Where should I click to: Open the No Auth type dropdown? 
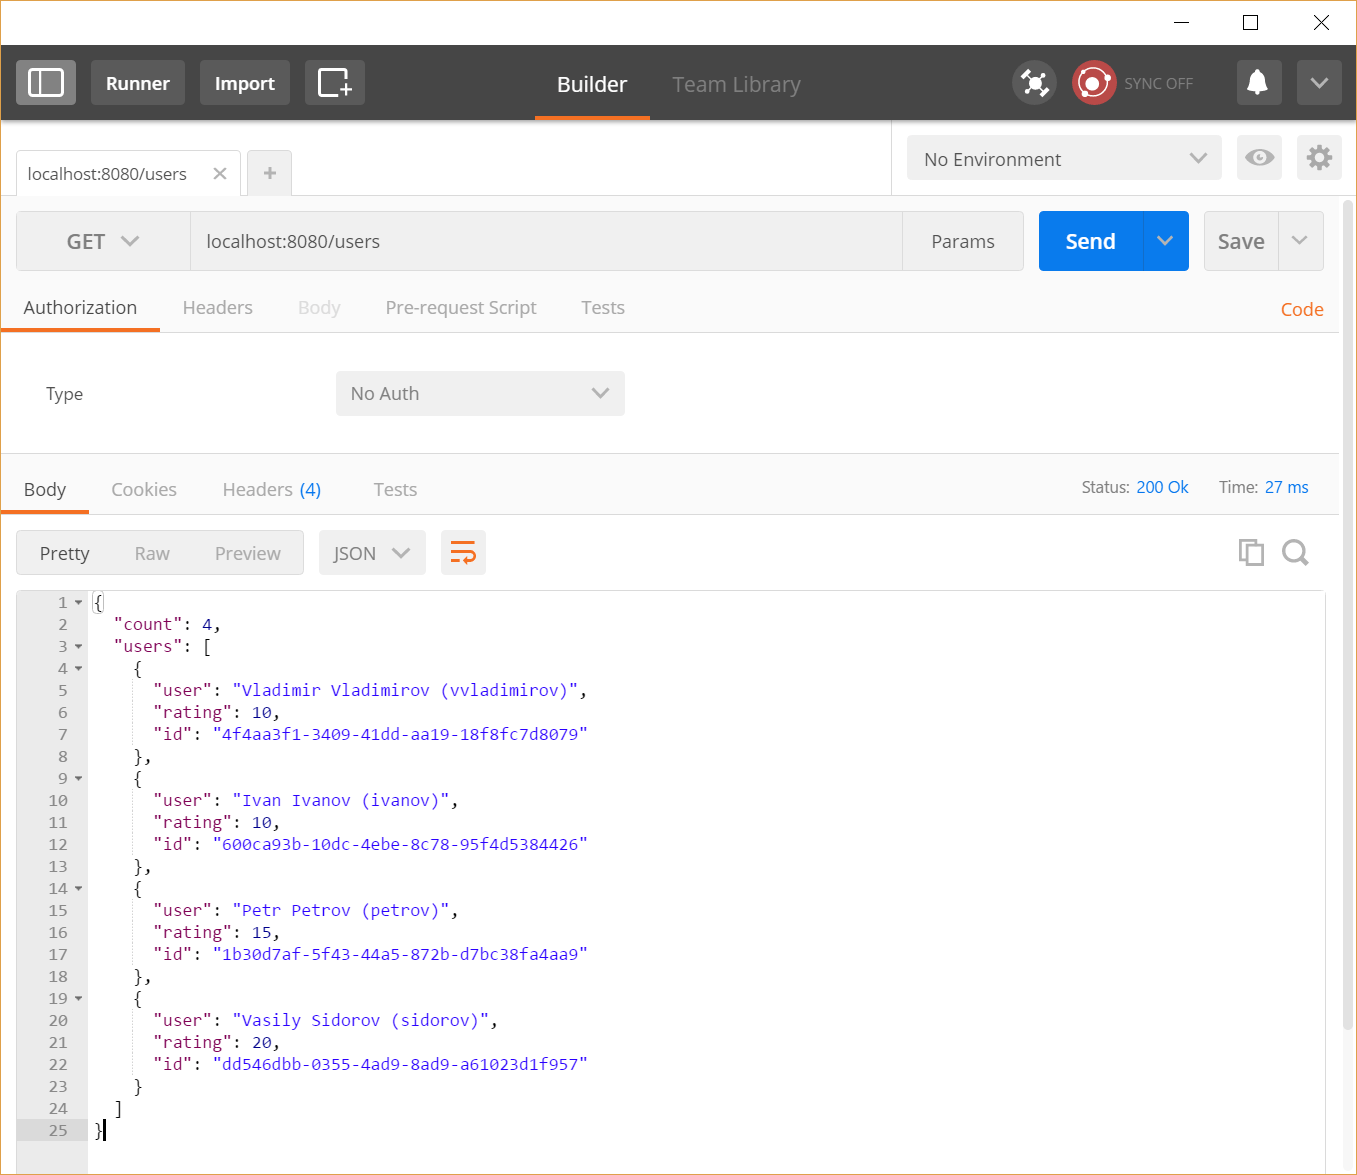pyautogui.click(x=480, y=393)
